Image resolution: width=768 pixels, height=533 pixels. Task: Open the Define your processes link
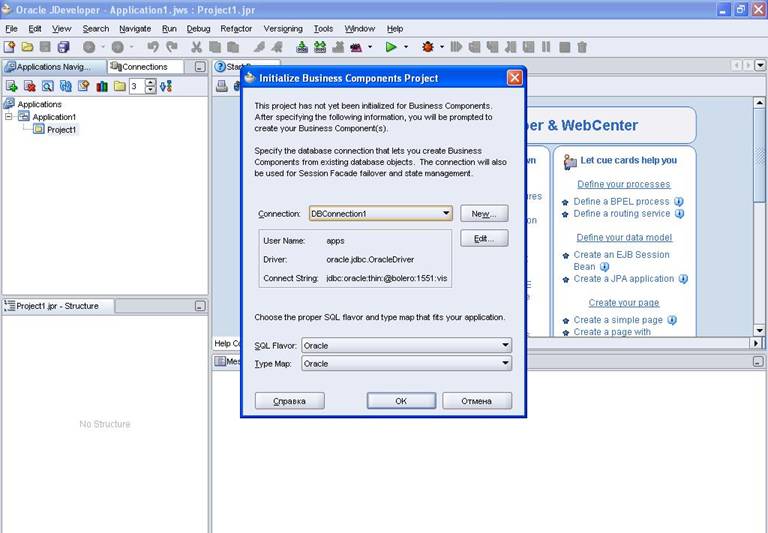[x=624, y=184]
